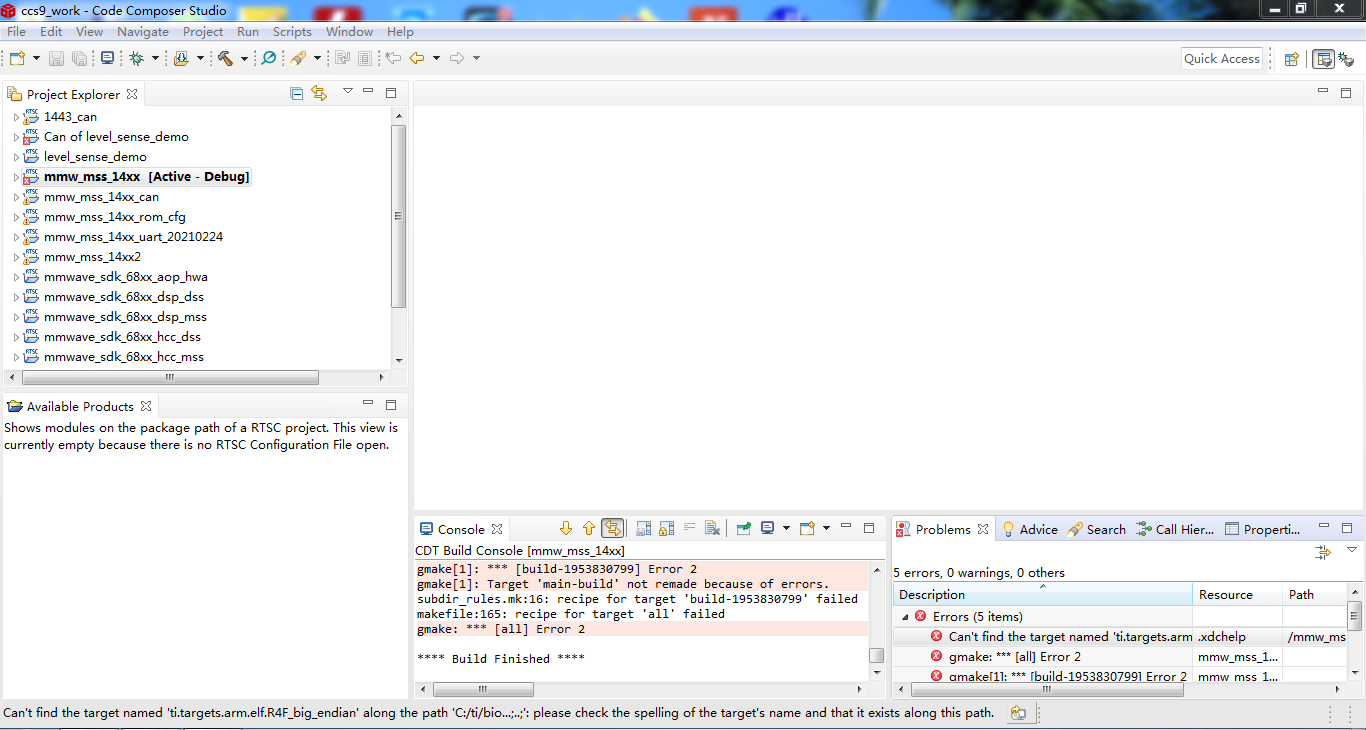Click the Console horizontal scrollbar
The image size is (1366, 730).
[x=483, y=689]
